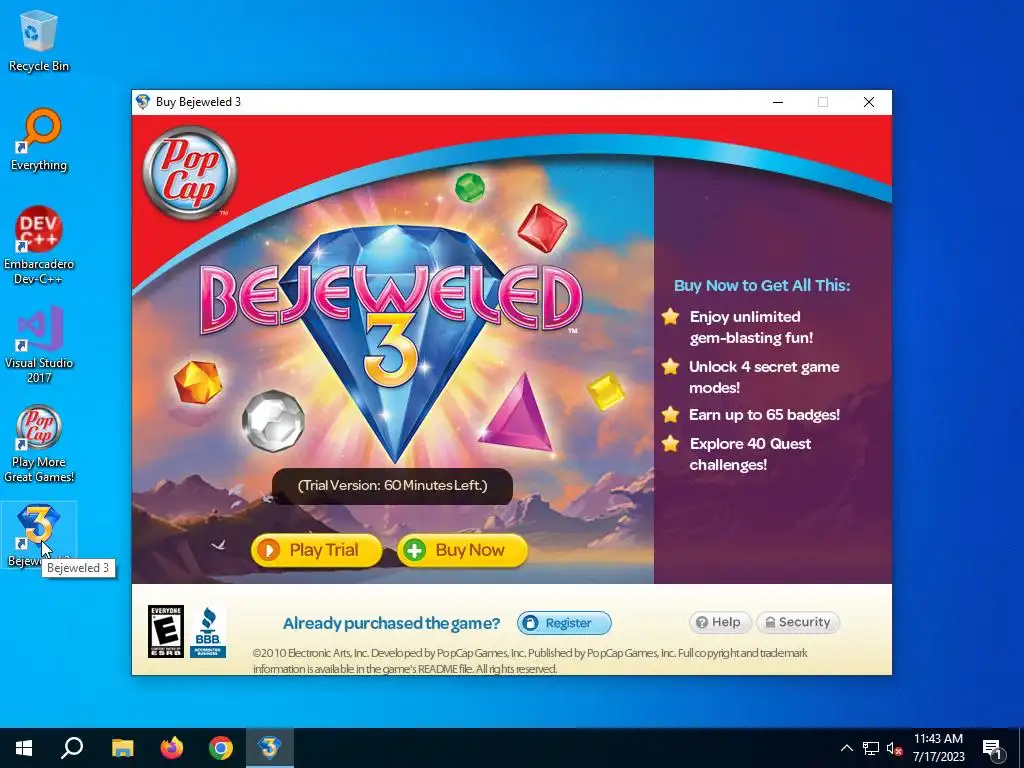The image size is (1024, 768).
Task: Click the PopCap logo in the dialog
Action: 189,172
